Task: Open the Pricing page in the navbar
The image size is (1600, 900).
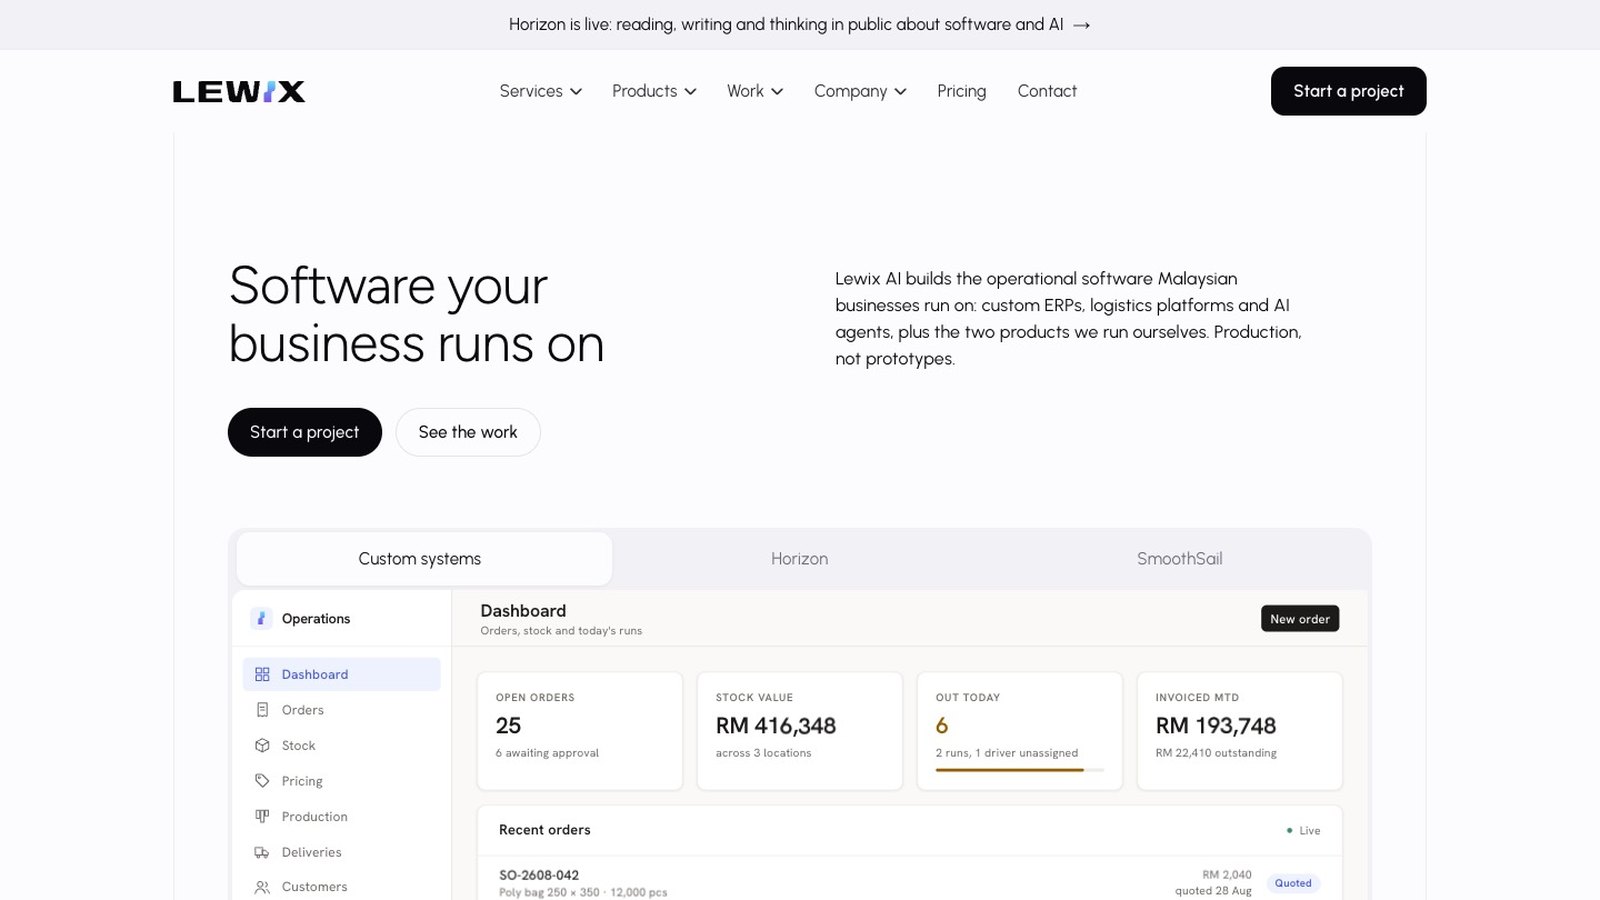Action: pyautogui.click(x=962, y=91)
